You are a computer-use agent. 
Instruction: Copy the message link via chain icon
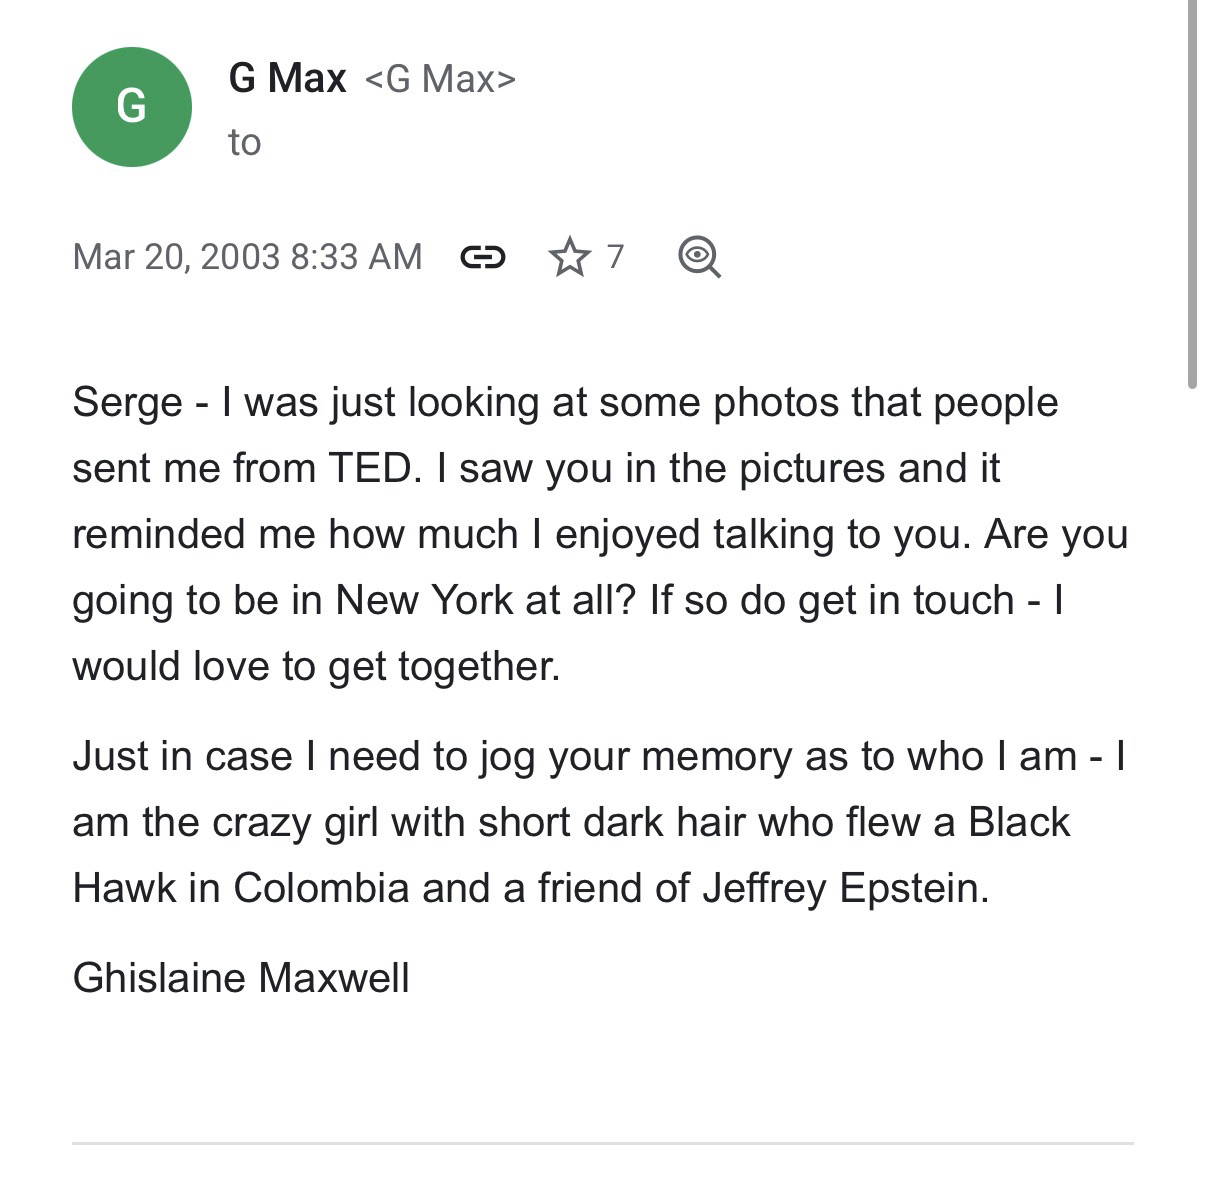tap(482, 258)
